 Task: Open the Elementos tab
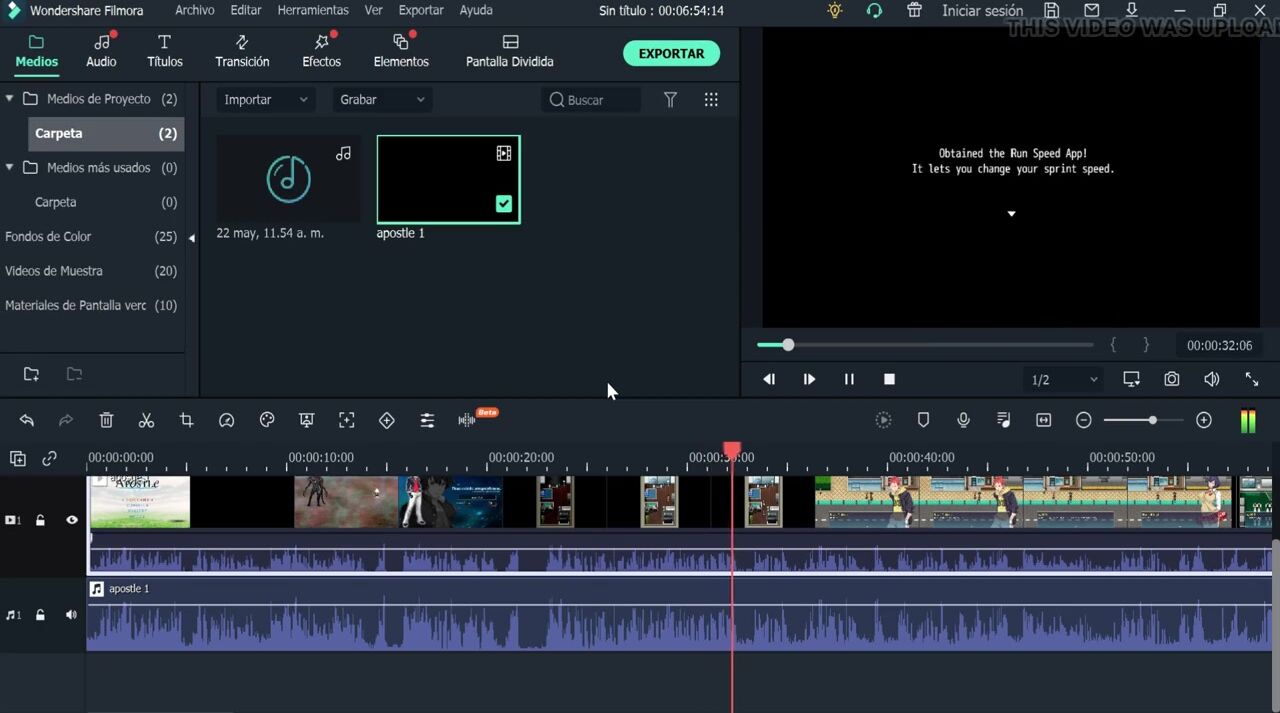[x=401, y=51]
